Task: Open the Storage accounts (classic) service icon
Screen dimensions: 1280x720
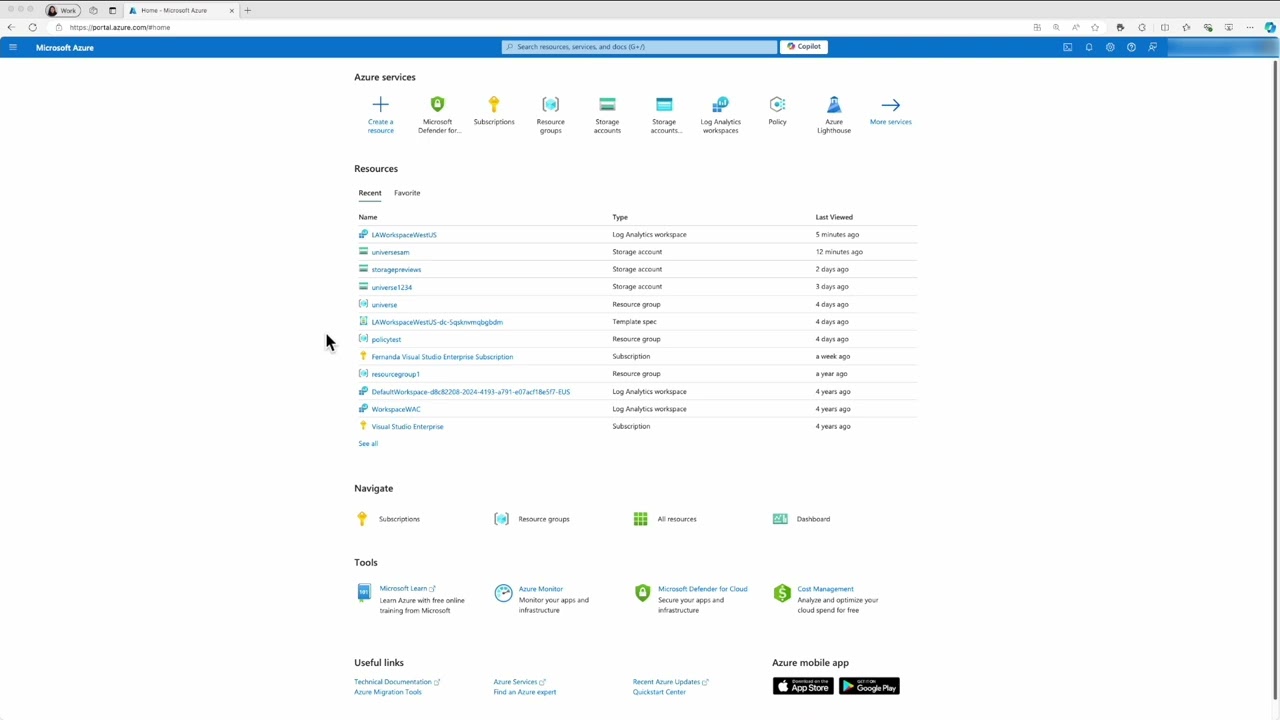Action: (664, 104)
